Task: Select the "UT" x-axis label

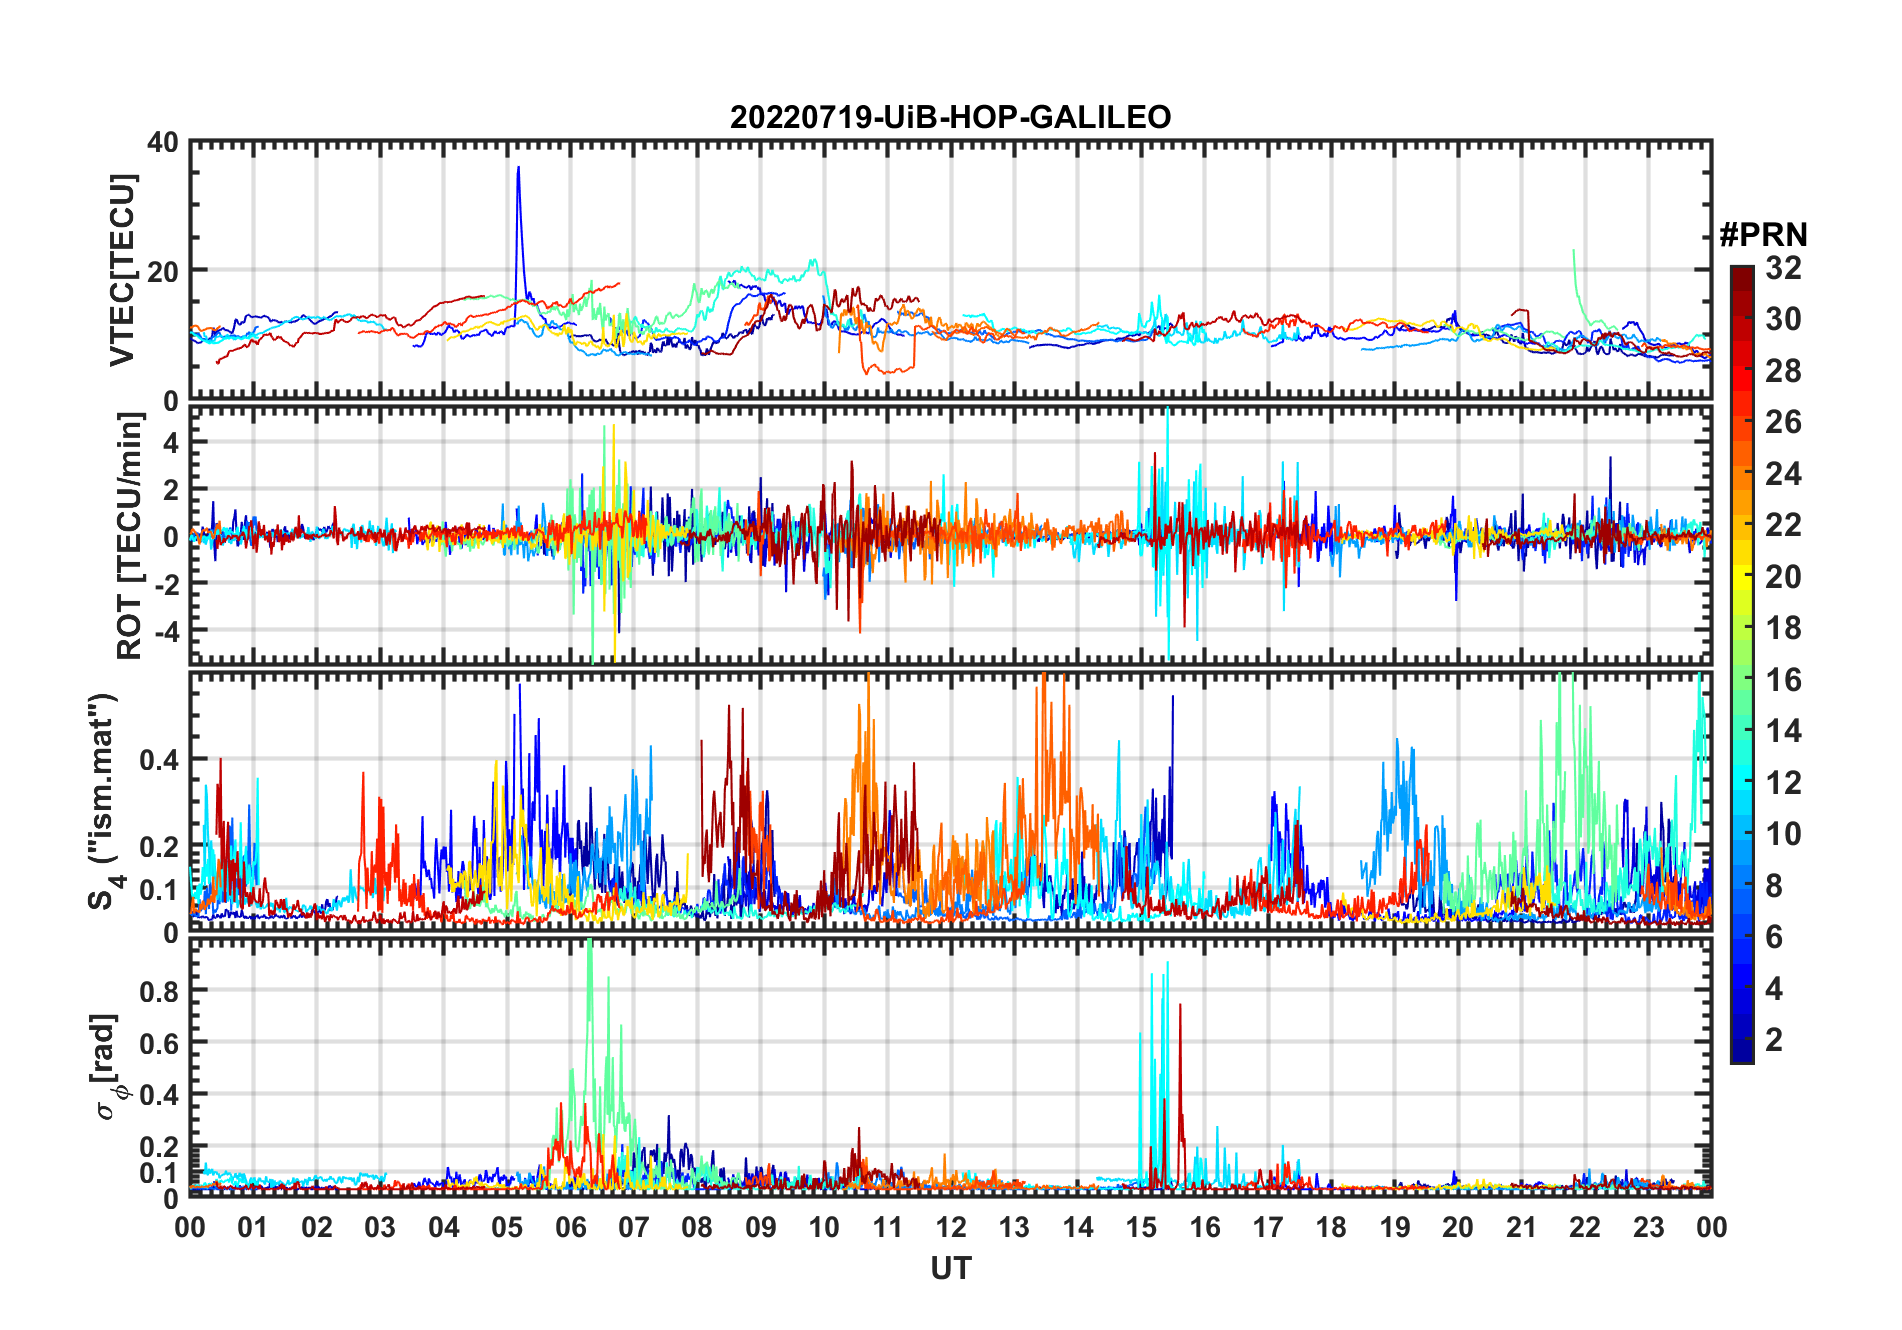Action: 950,1268
